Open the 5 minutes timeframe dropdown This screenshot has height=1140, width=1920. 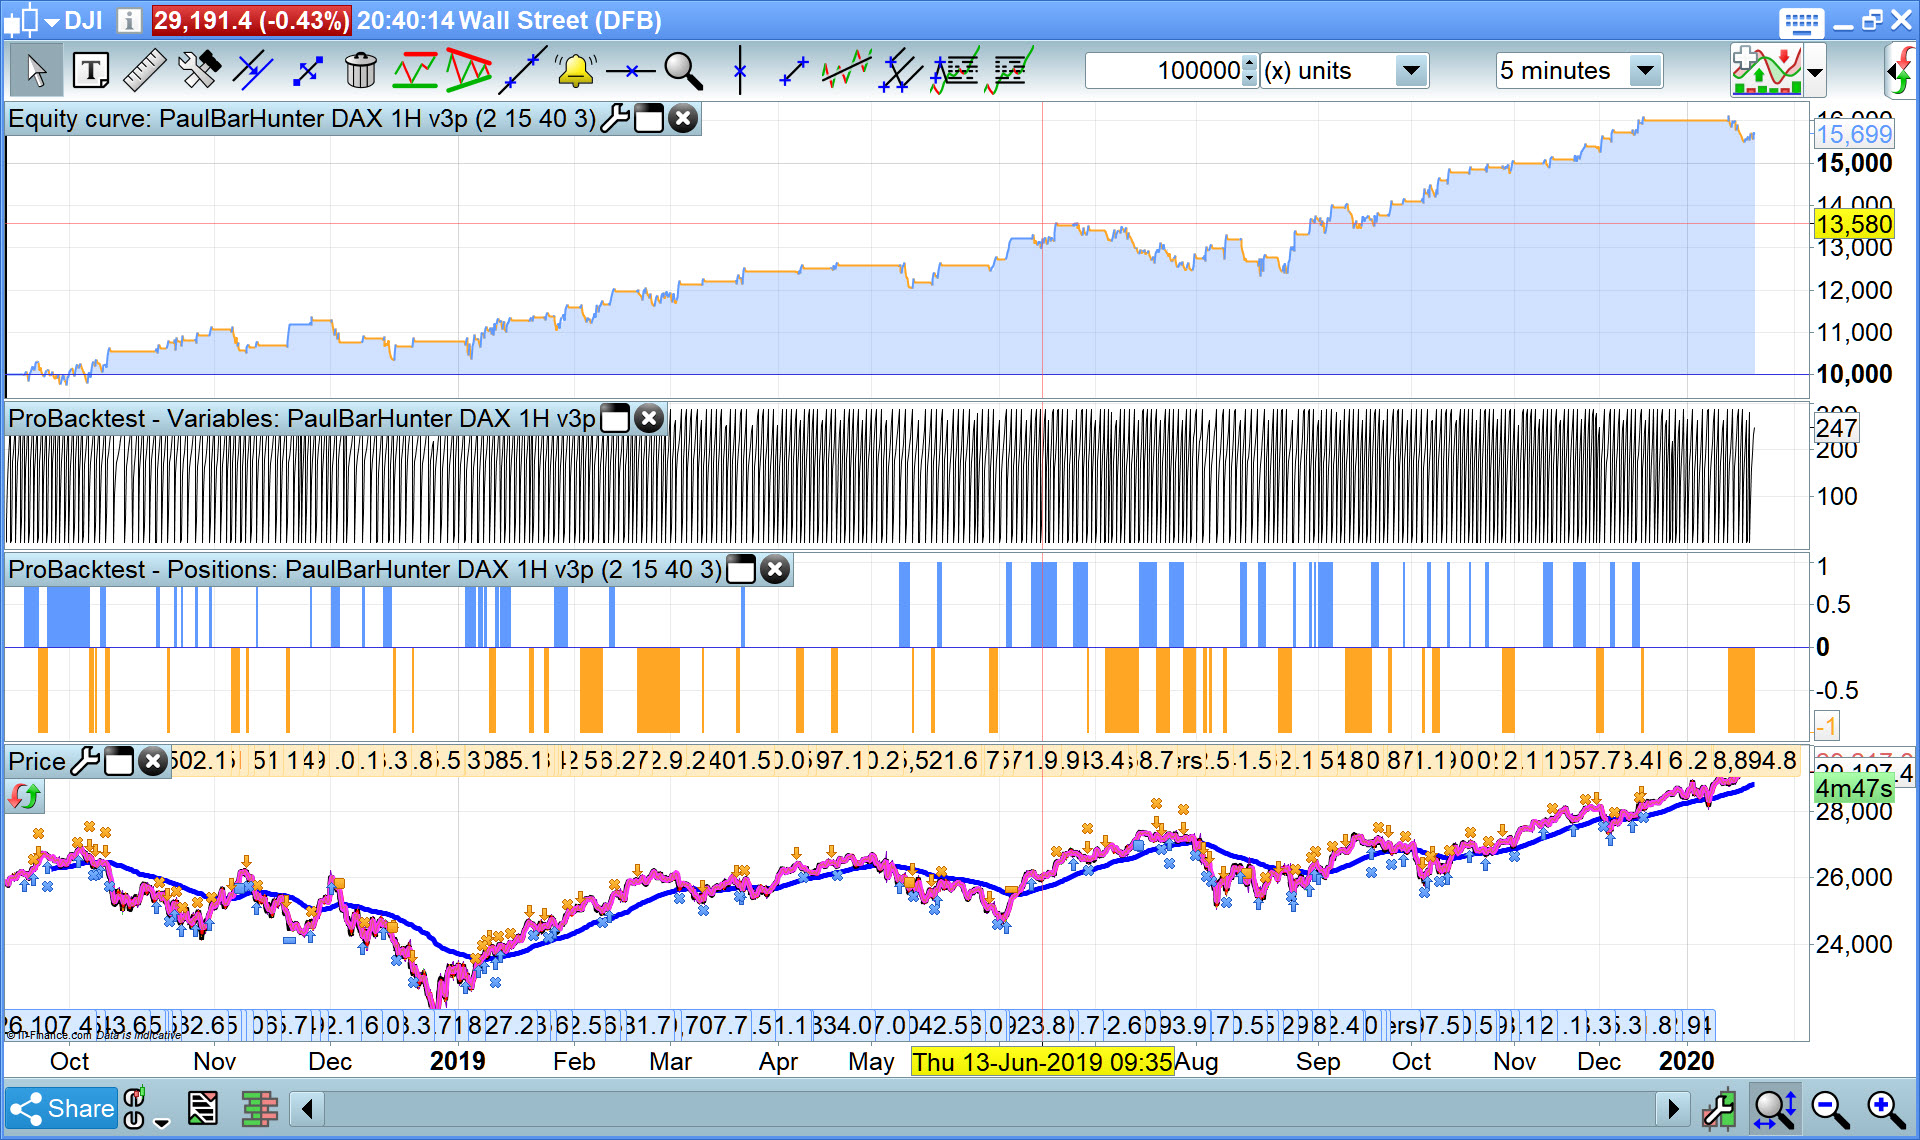tap(1644, 71)
